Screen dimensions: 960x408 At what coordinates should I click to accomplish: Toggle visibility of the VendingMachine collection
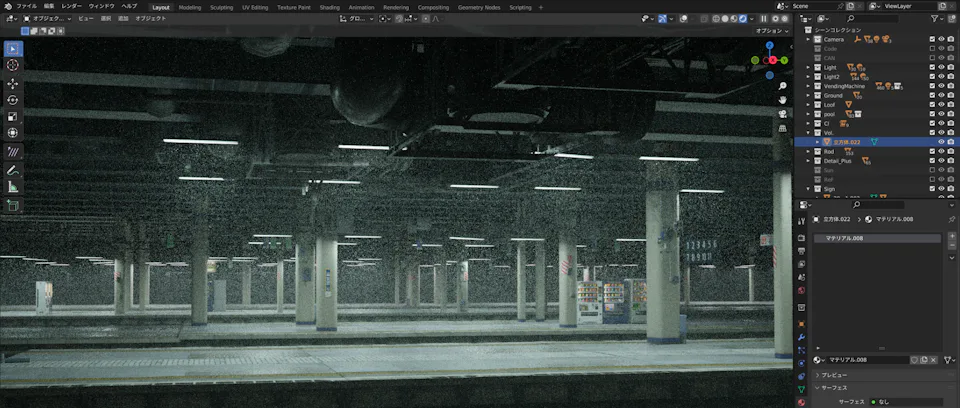point(941,86)
